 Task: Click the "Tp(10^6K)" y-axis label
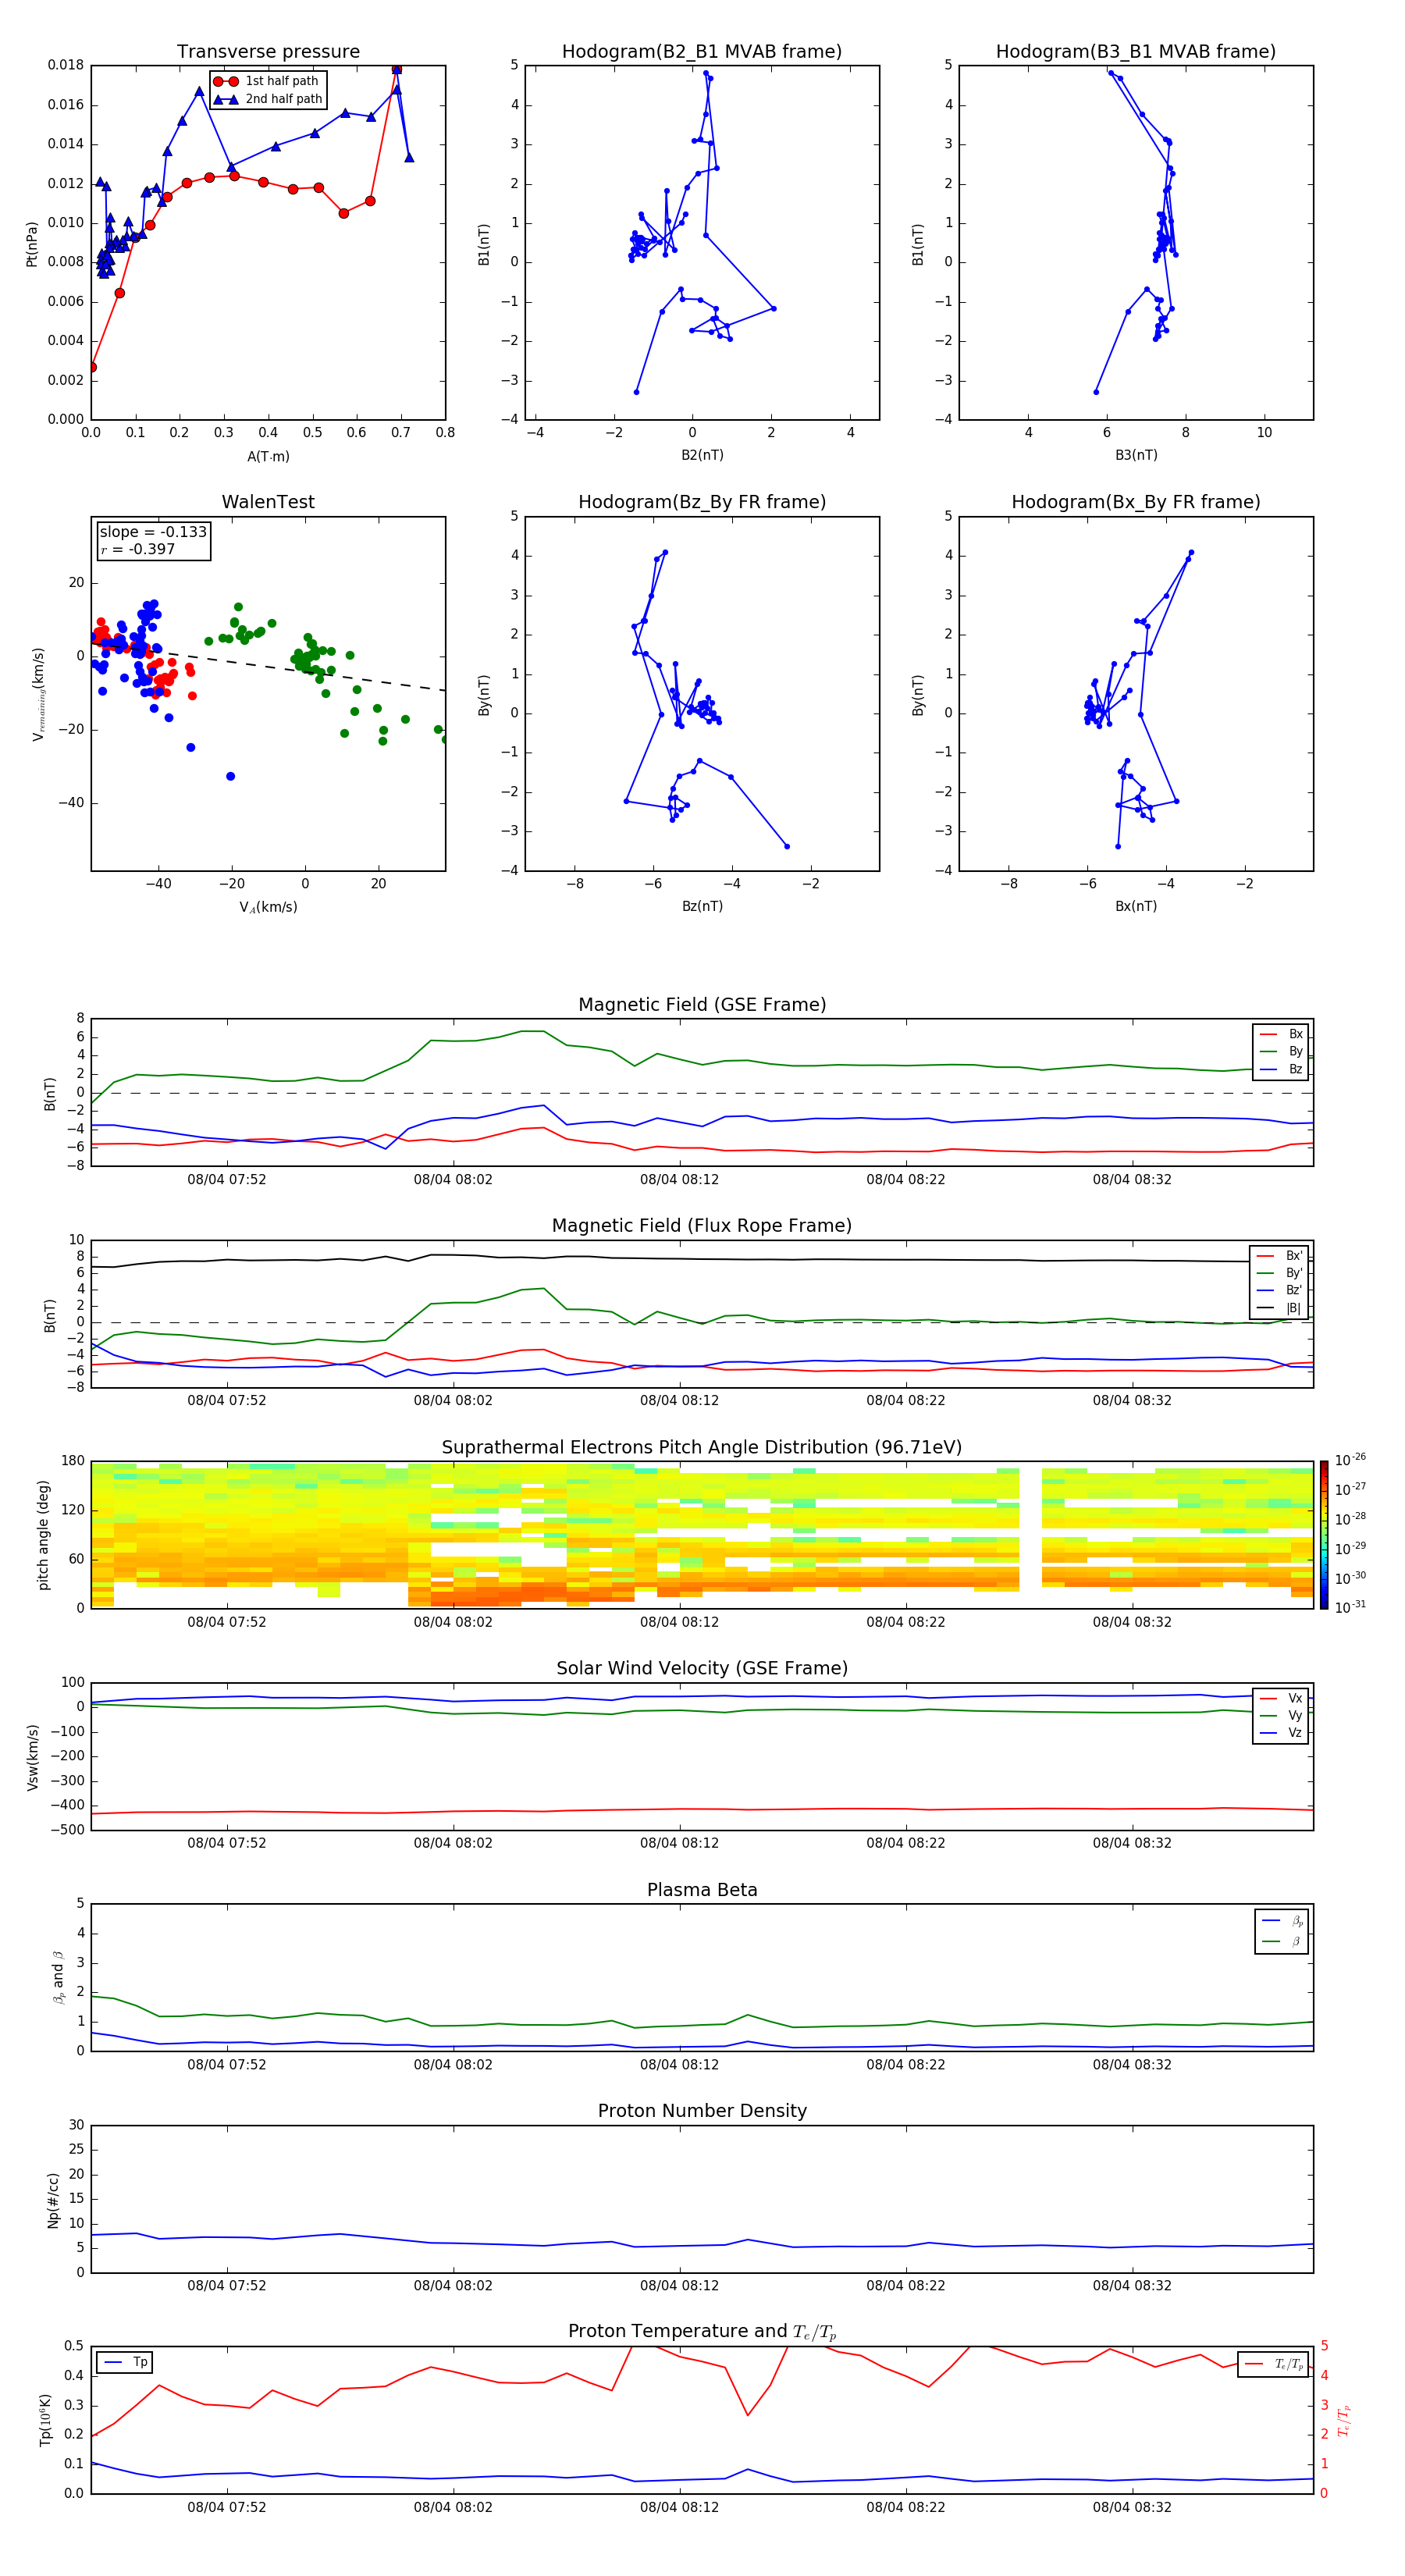pyautogui.click(x=45, y=2420)
